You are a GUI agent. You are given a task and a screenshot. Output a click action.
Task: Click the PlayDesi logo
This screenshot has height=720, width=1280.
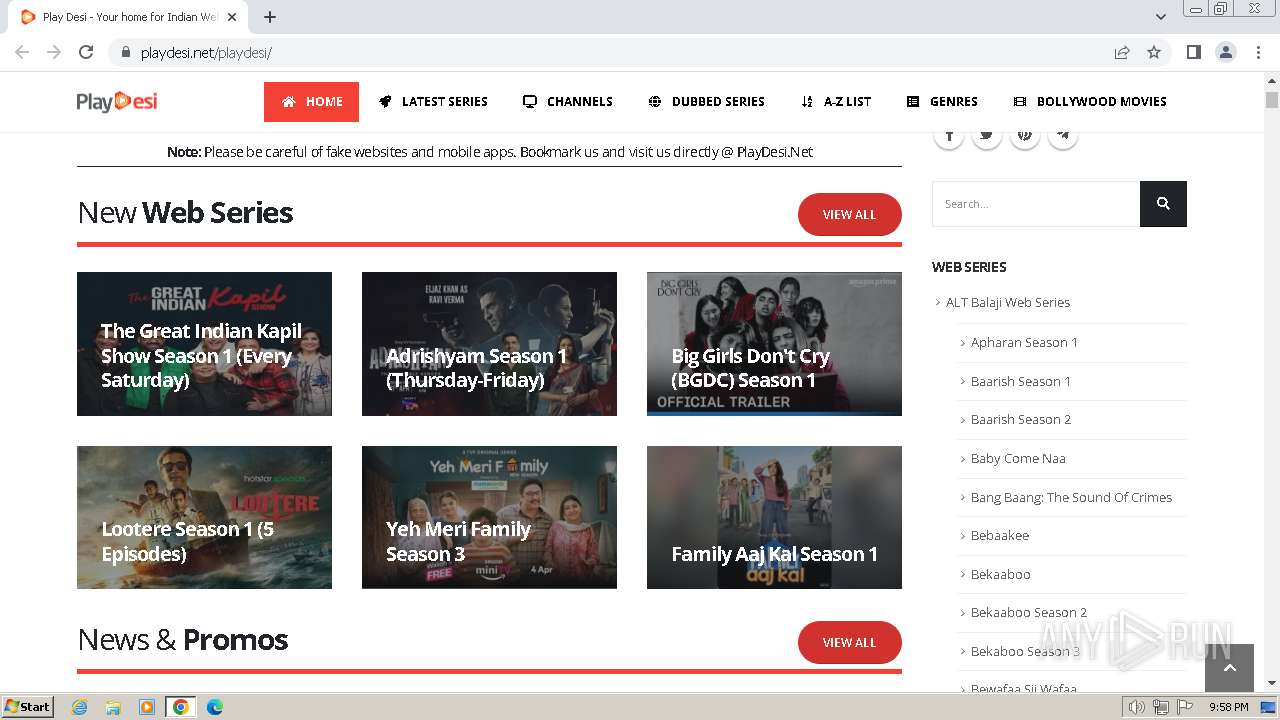tap(117, 101)
